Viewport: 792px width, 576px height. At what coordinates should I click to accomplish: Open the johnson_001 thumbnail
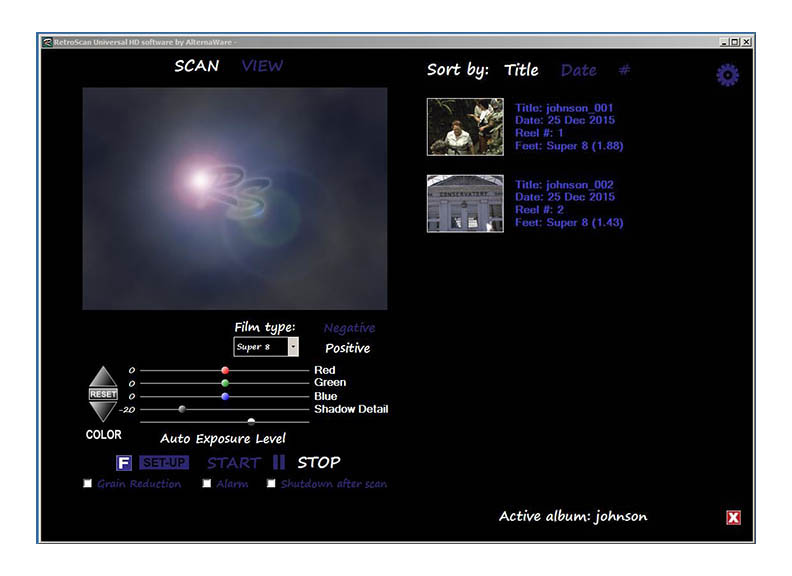tap(465, 127)
